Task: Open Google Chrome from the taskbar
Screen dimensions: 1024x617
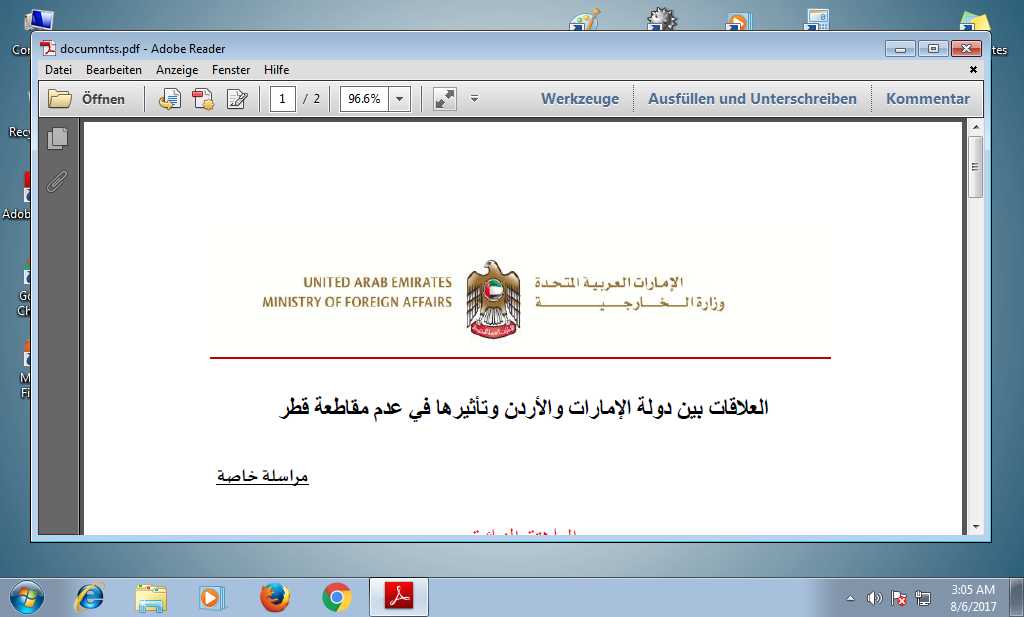Action: point(337,597)
